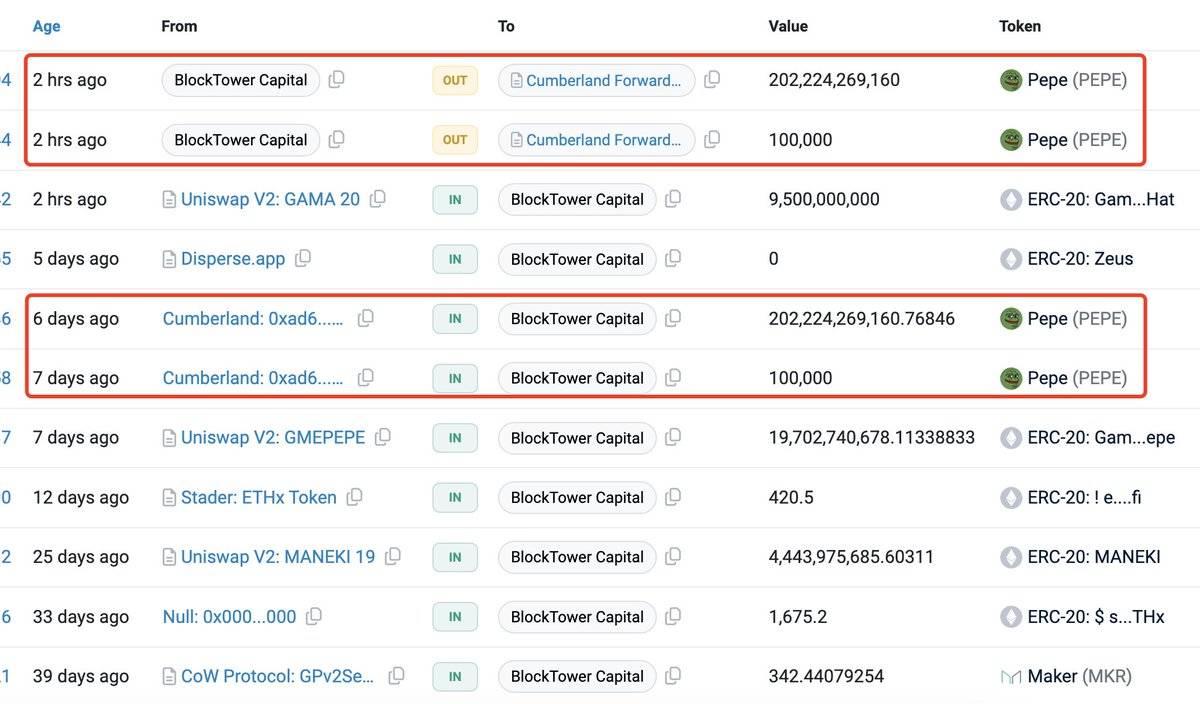Copy Uniswap V2: MANEKI 19 address
1200x704 pixels.
click(x=393, y=556)
